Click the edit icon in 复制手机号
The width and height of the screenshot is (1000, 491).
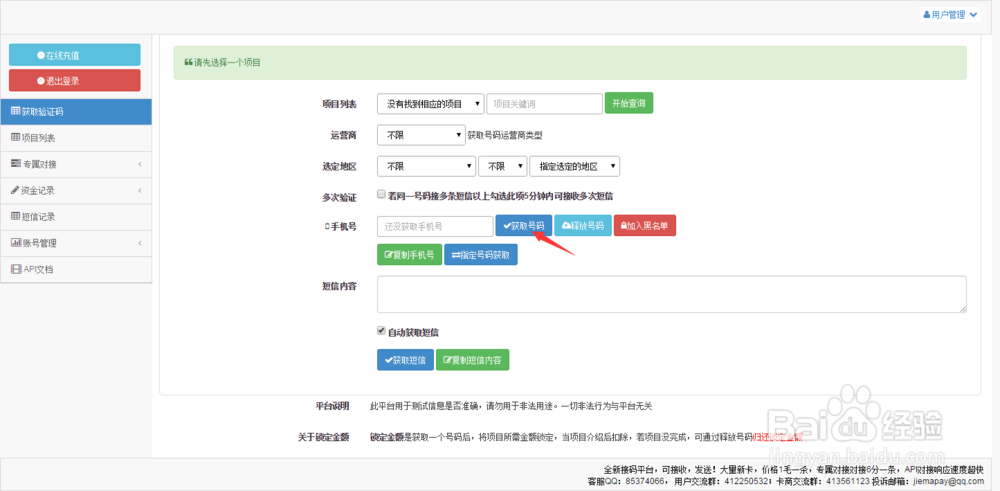388,255
